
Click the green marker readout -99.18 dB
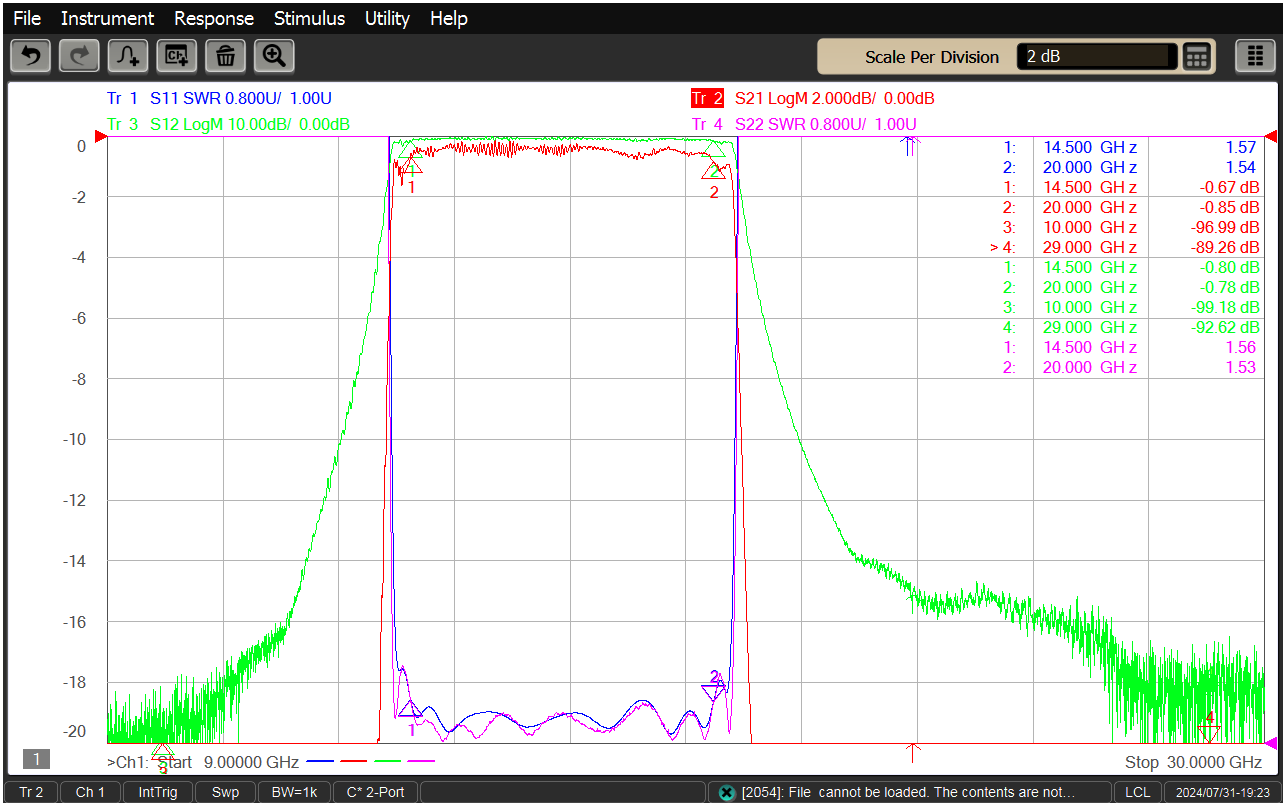tap(1226, 307)
